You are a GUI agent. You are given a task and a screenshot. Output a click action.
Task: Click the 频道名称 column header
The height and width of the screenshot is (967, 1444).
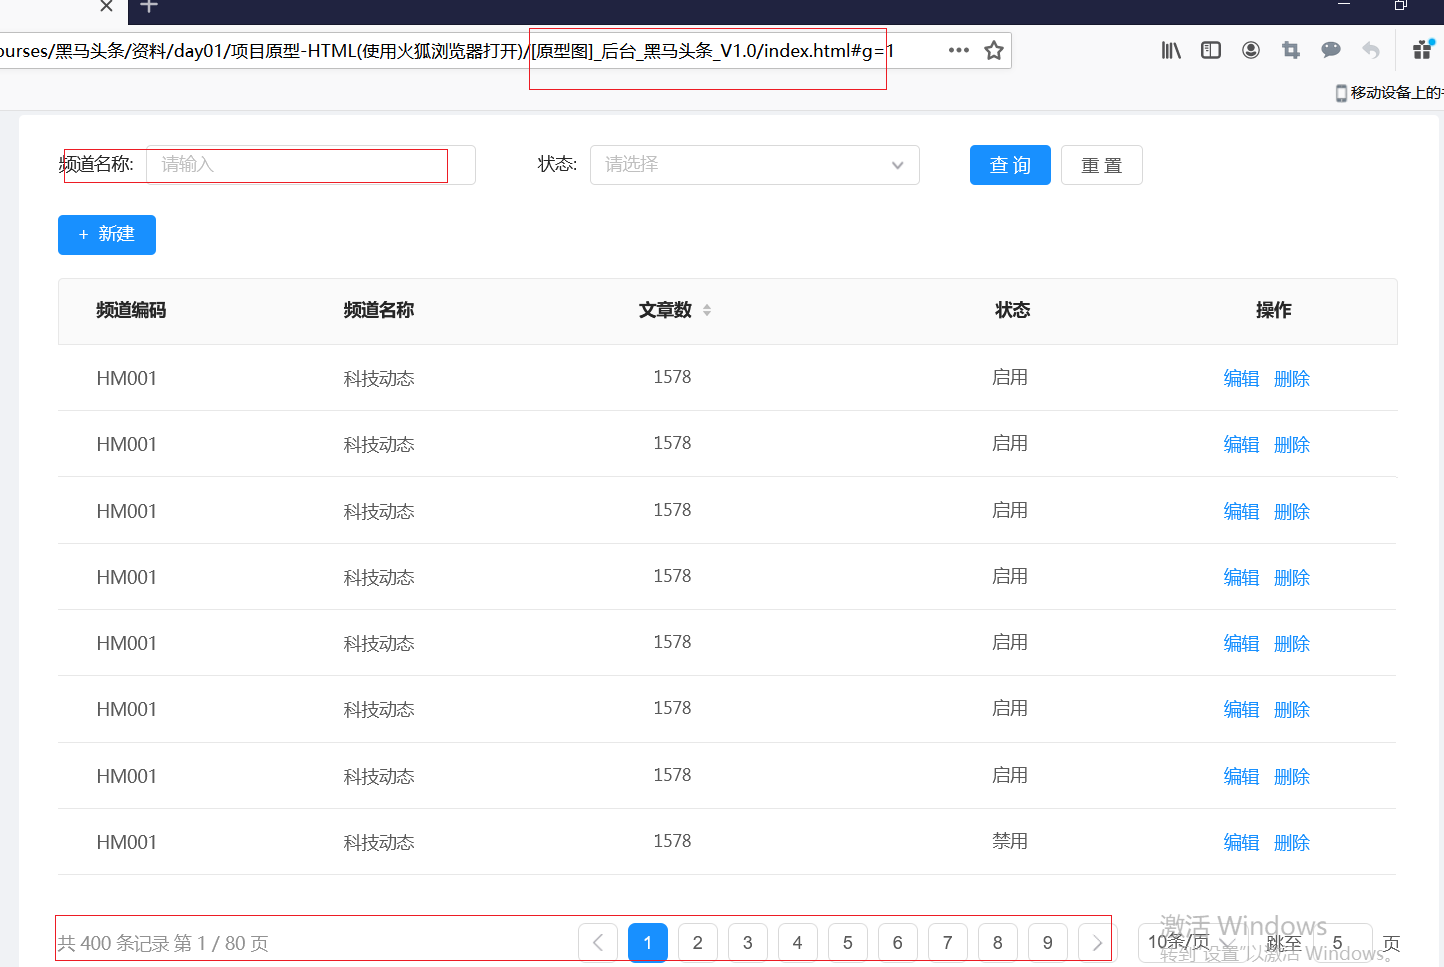[x=379, y=310]
